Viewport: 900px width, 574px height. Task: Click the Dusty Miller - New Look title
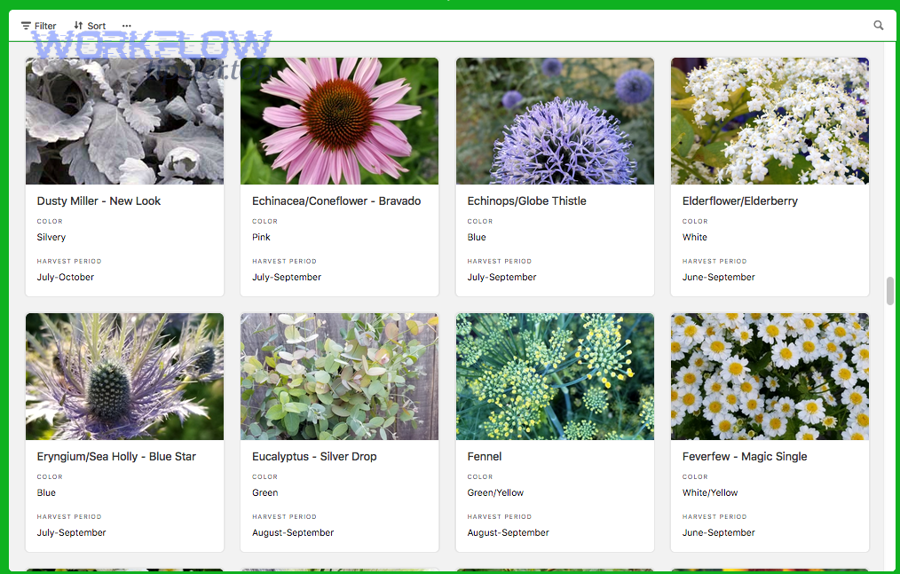click(99, 201)
